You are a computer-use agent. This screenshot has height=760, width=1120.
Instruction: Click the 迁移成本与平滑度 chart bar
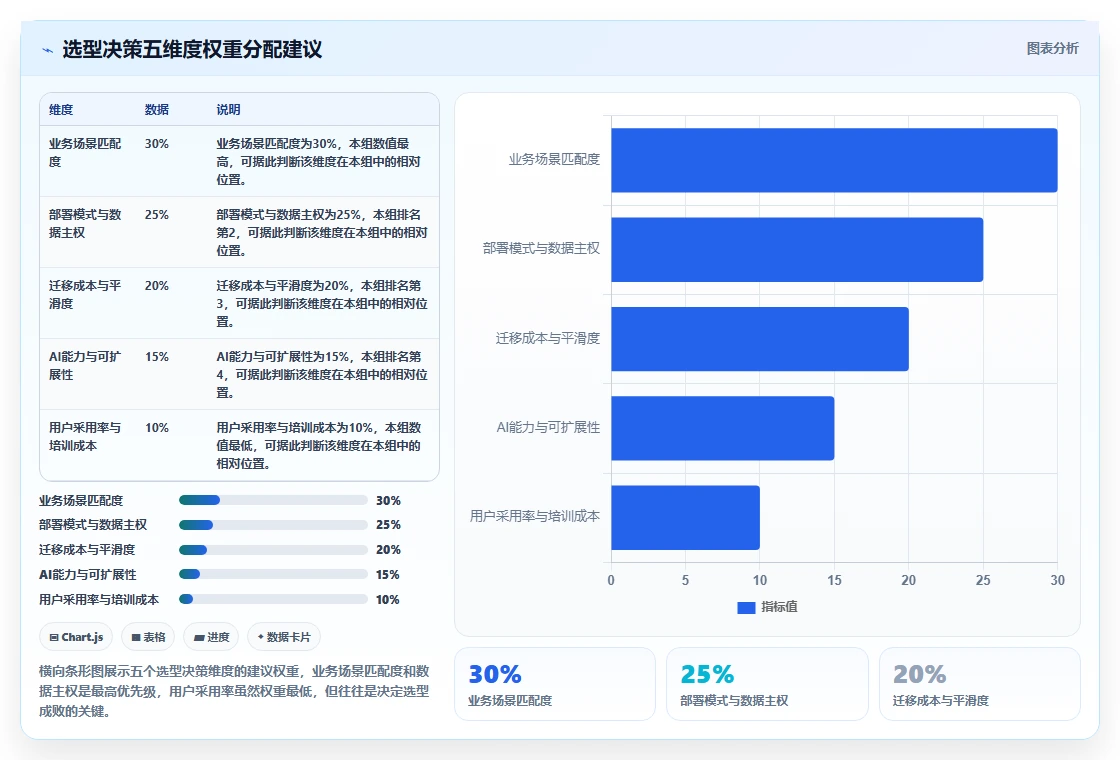click(760, 339)
